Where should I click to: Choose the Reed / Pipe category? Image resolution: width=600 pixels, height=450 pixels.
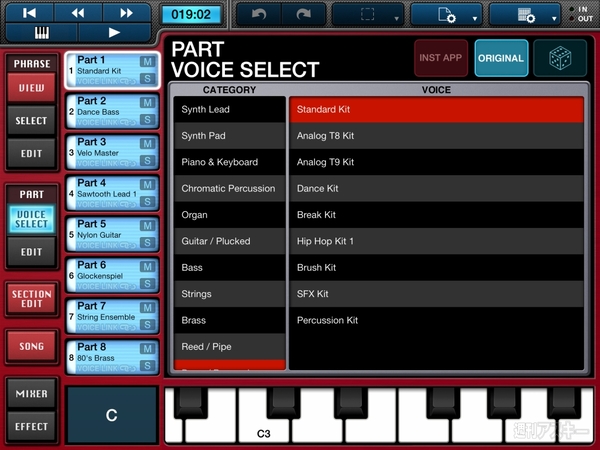[230, 347]
